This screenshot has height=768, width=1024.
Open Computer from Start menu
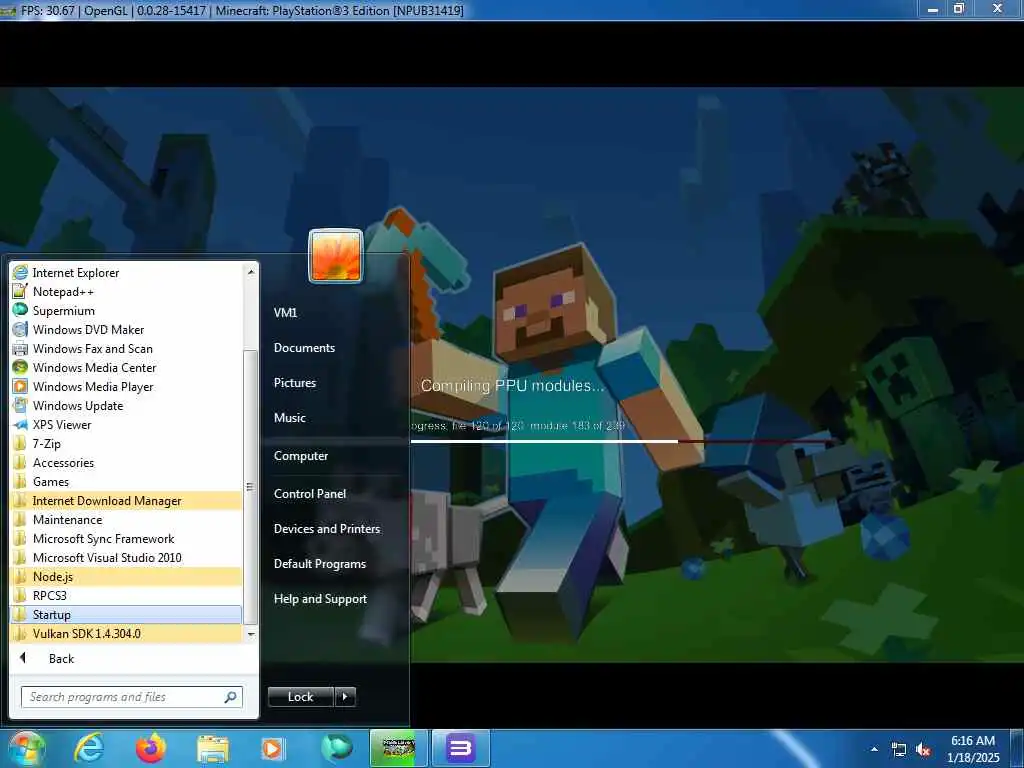tap(300, 455)
